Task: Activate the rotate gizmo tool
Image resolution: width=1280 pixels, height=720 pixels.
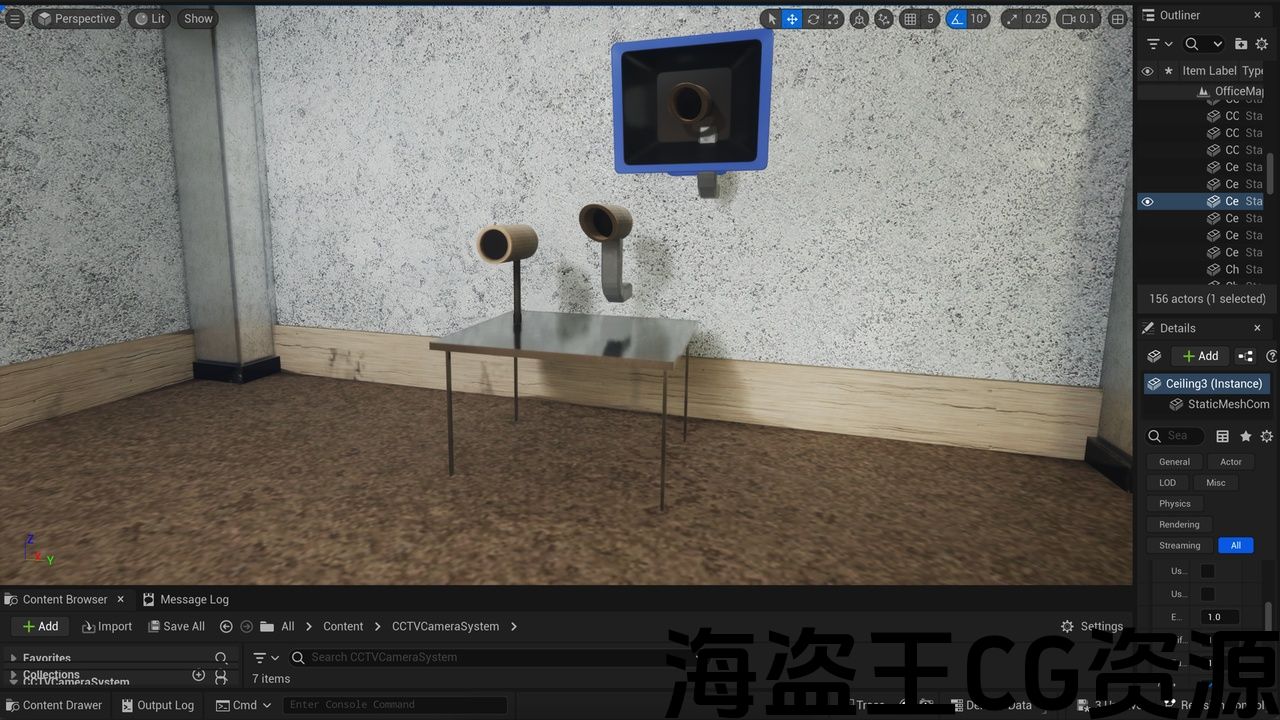Action: (813, 19)
